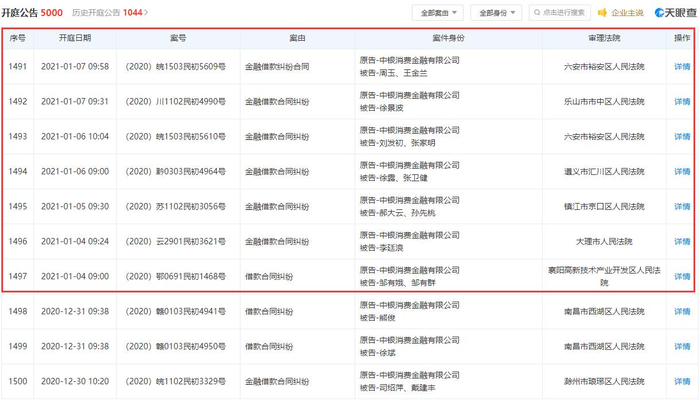Viewport: 700px width, 402px height.
Task: Click court 南昌市西湖区人民法院 in row 1498
Action: [x=604, y=311]
